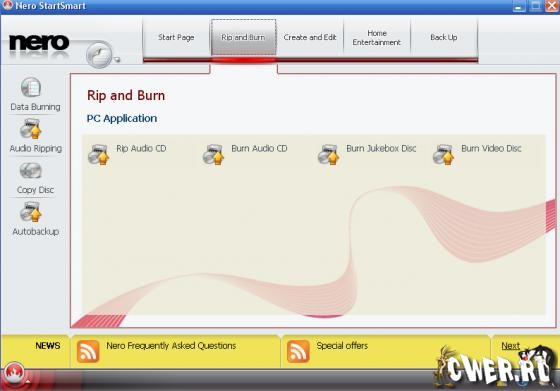Select the Copy Disc sidebar icon

31,171
